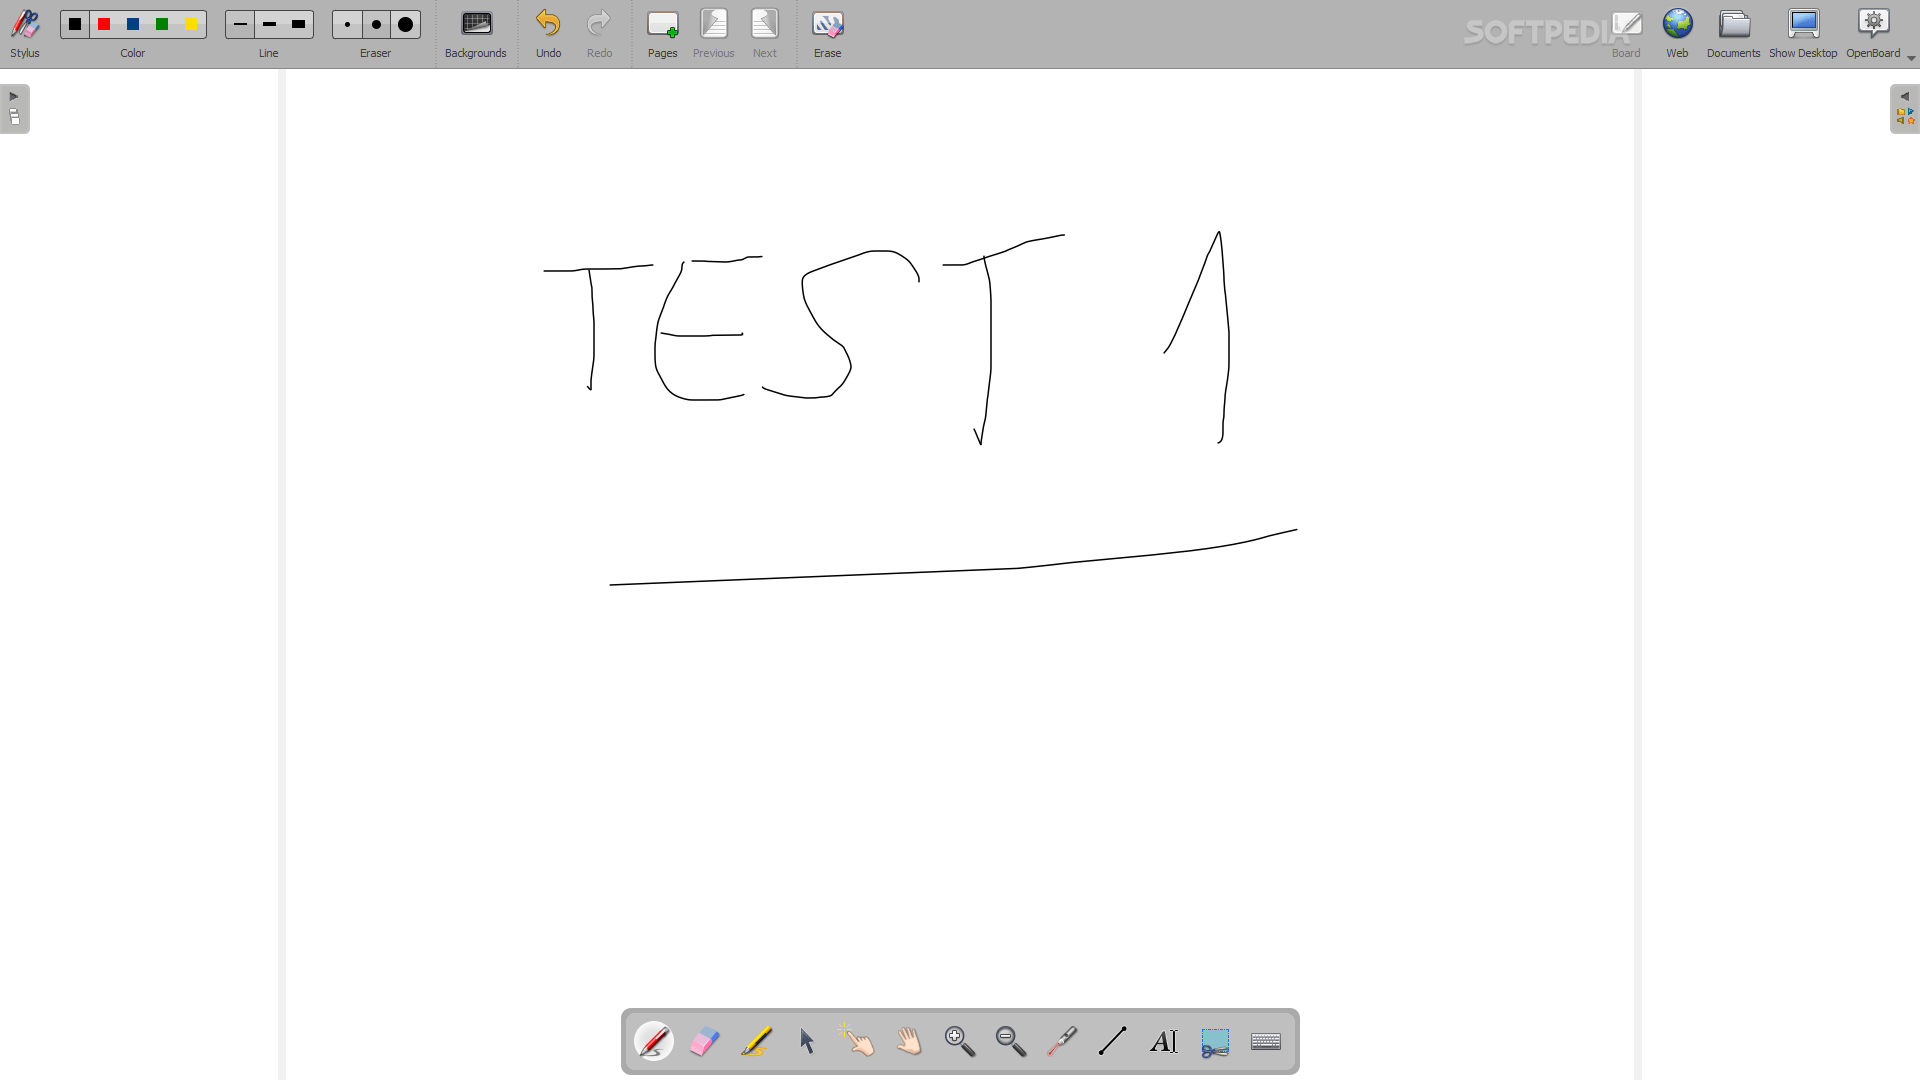Select the Line drawing tool
This screenshot has height=1080, width=1920.
pos(1112,1041)
